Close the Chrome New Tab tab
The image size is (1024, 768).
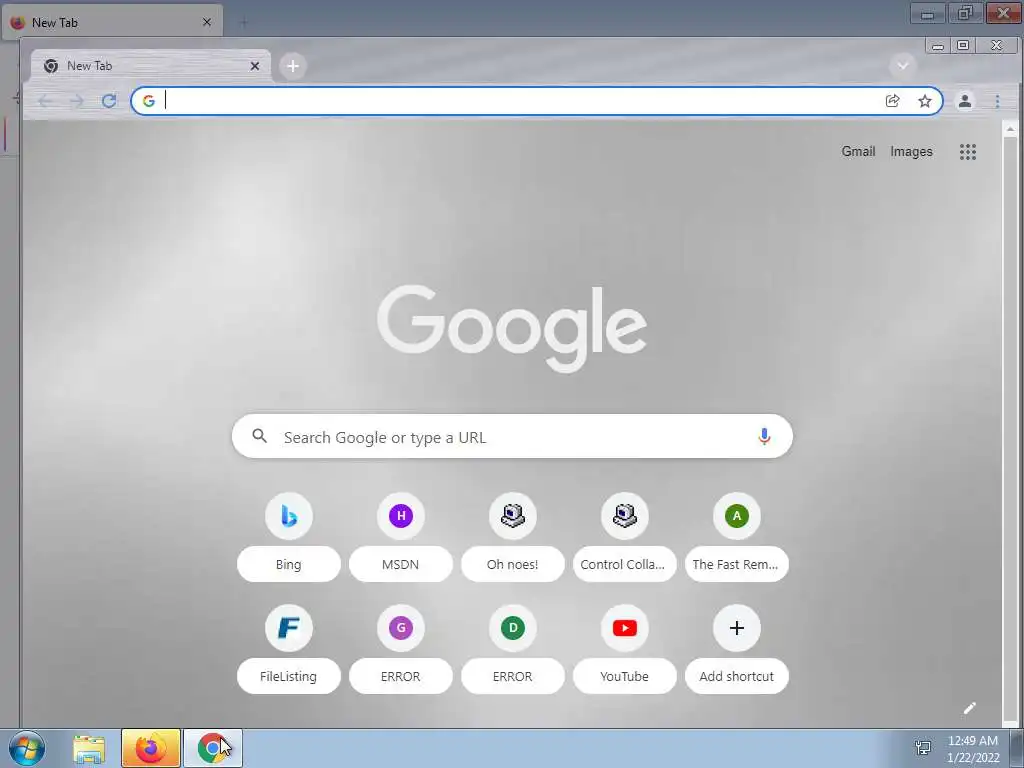pos(255,66)
